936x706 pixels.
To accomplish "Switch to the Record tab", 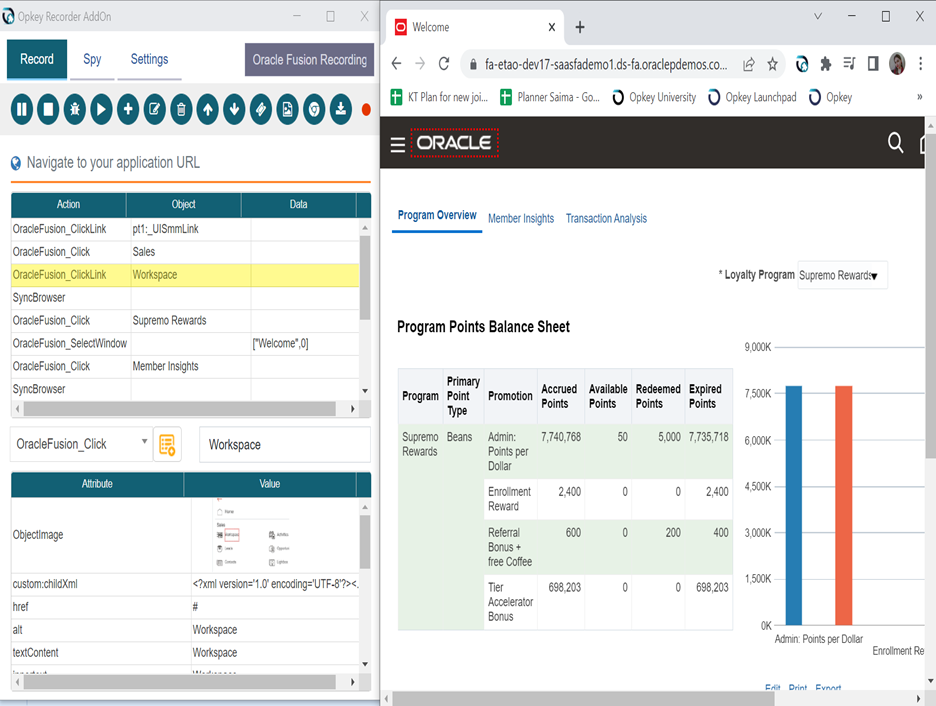I will (37, 59).
